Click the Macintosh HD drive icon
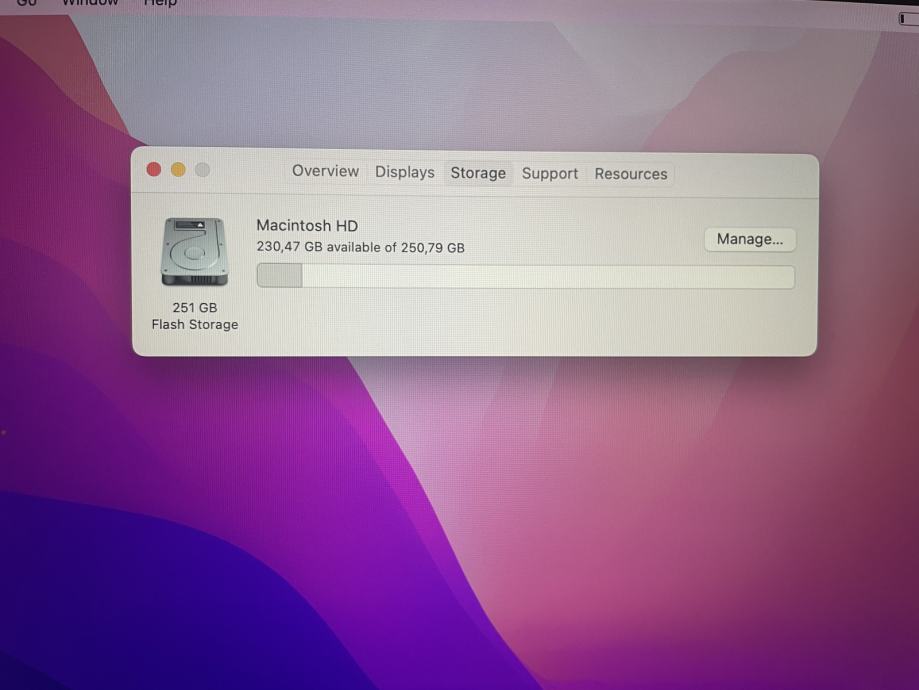 (x=194, y=252)
